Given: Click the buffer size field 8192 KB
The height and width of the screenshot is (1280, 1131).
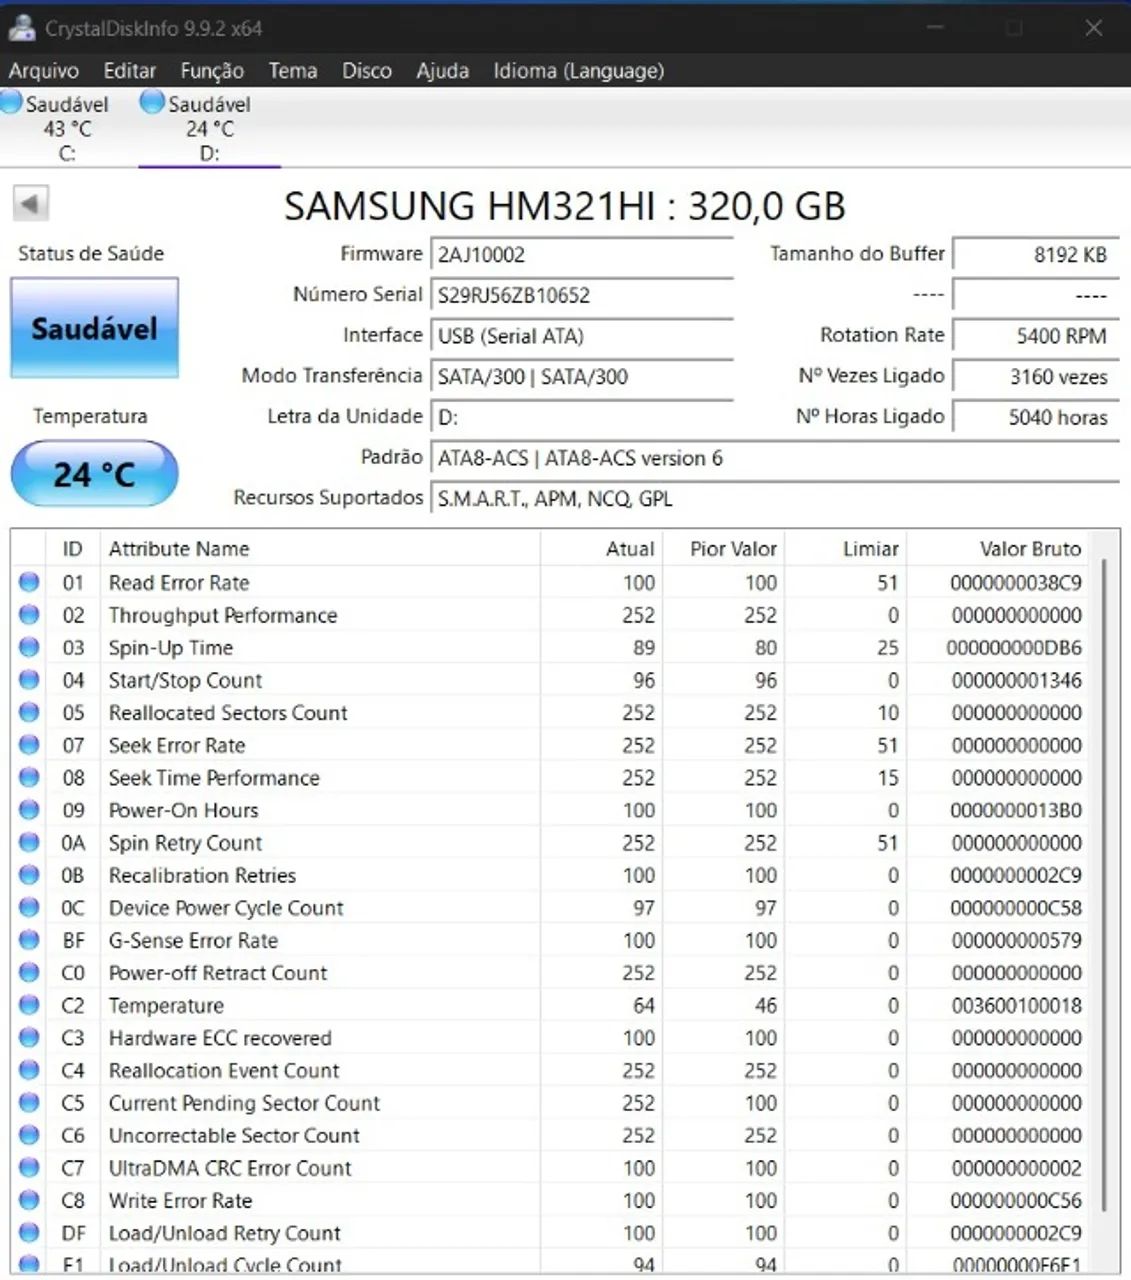Looking at the screenshot, I should click(1036, 254).
